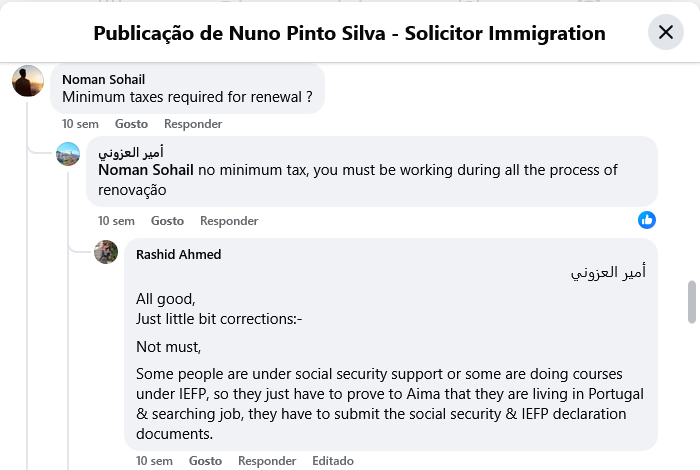Open Noman Sohail's profile picture
The width and height of the screenshot is (700, 470).
pyautogui.click(x=28, y=81)
